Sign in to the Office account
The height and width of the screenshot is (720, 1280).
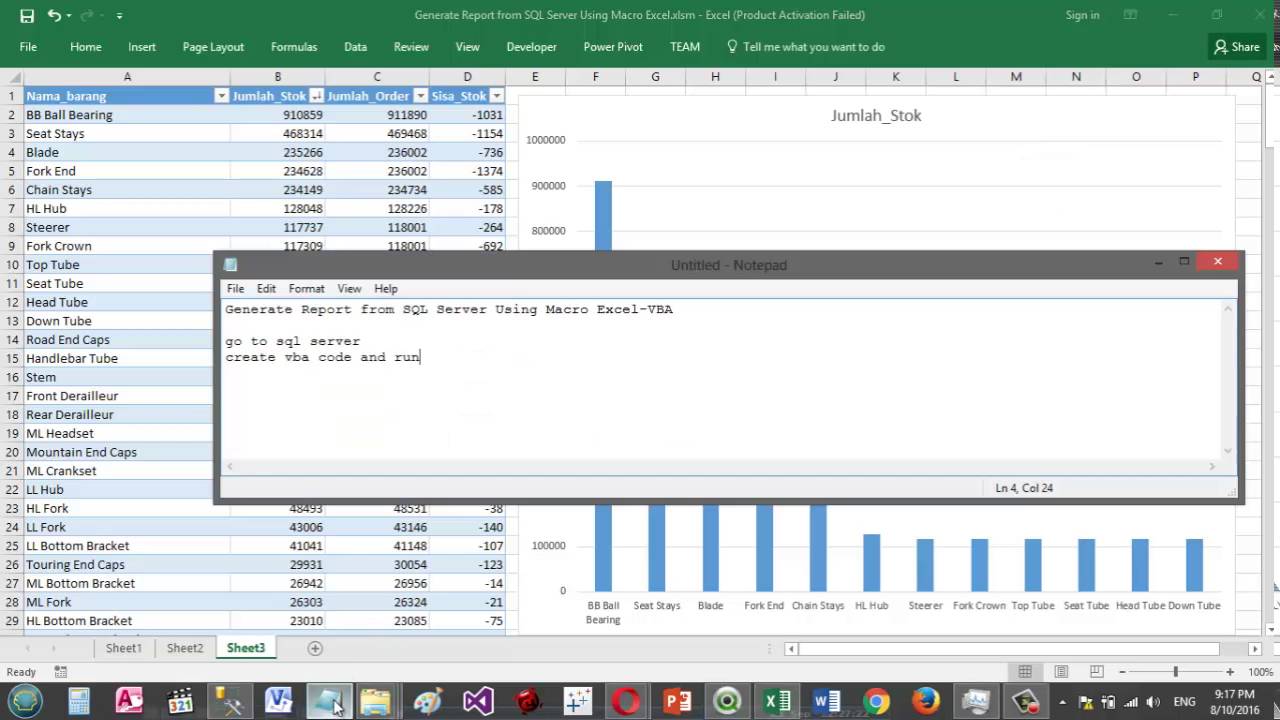pyautogui.click(x=1082, y=15)
